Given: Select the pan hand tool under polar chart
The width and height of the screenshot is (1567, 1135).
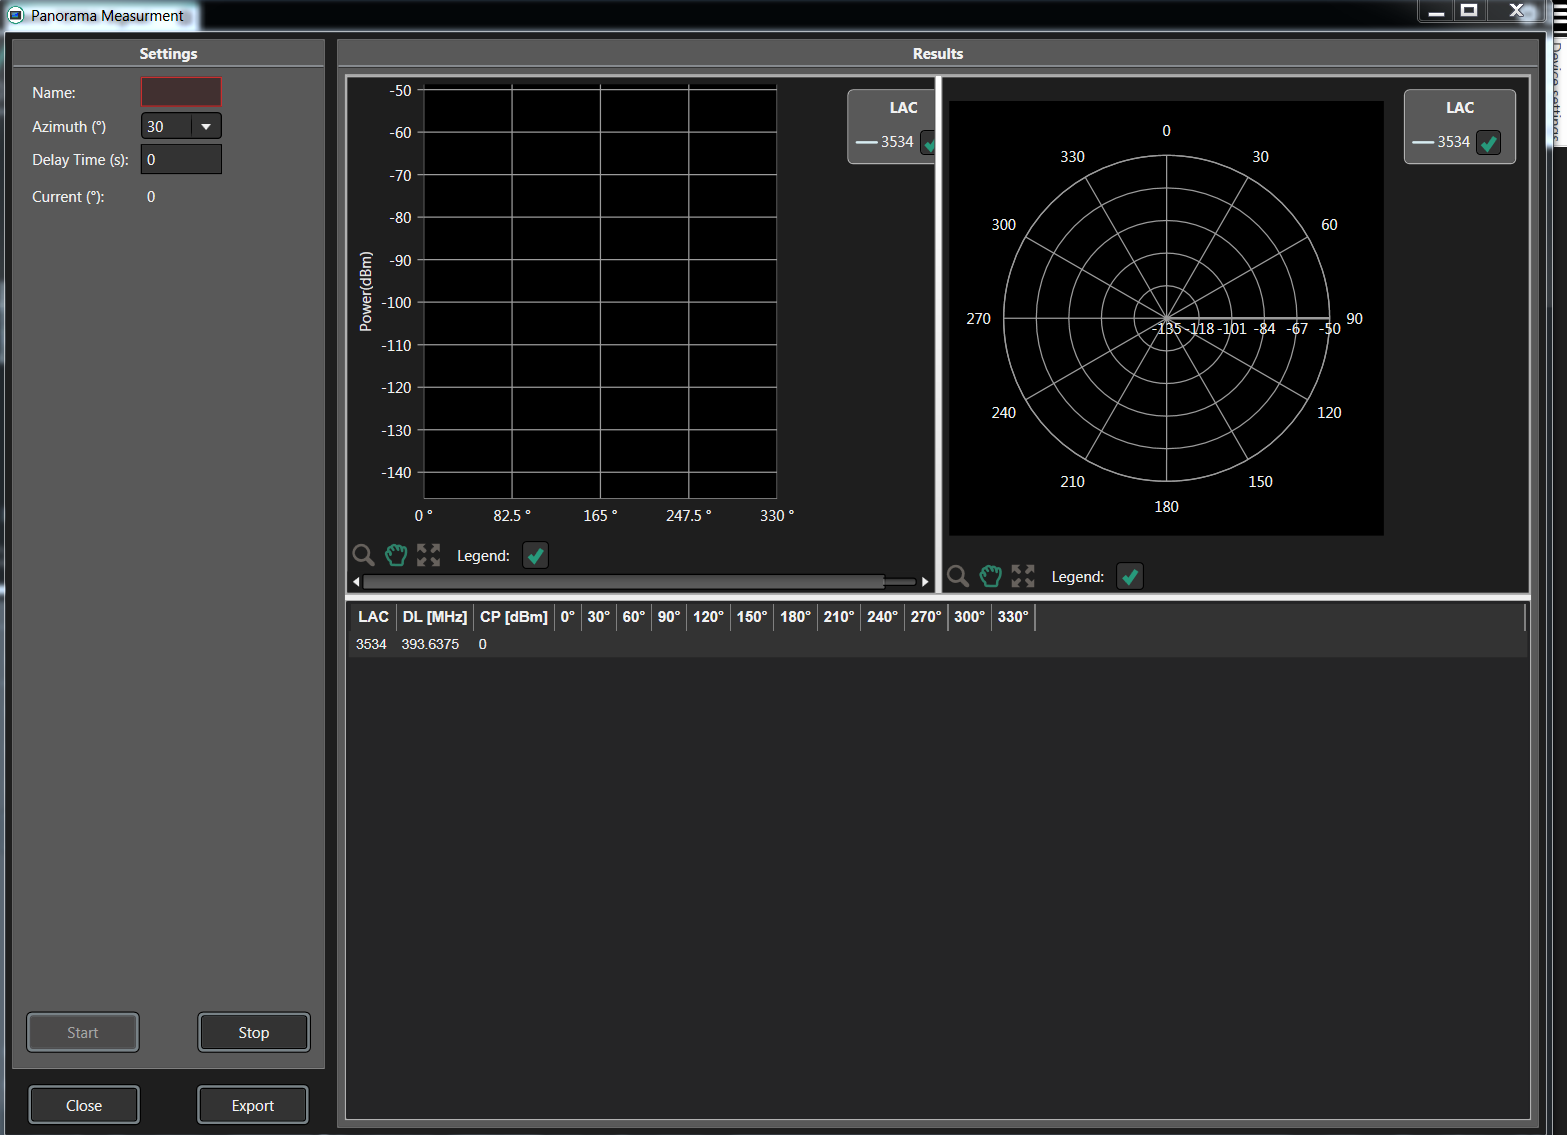Looking at the screenshot, I should tap(990, 576).
